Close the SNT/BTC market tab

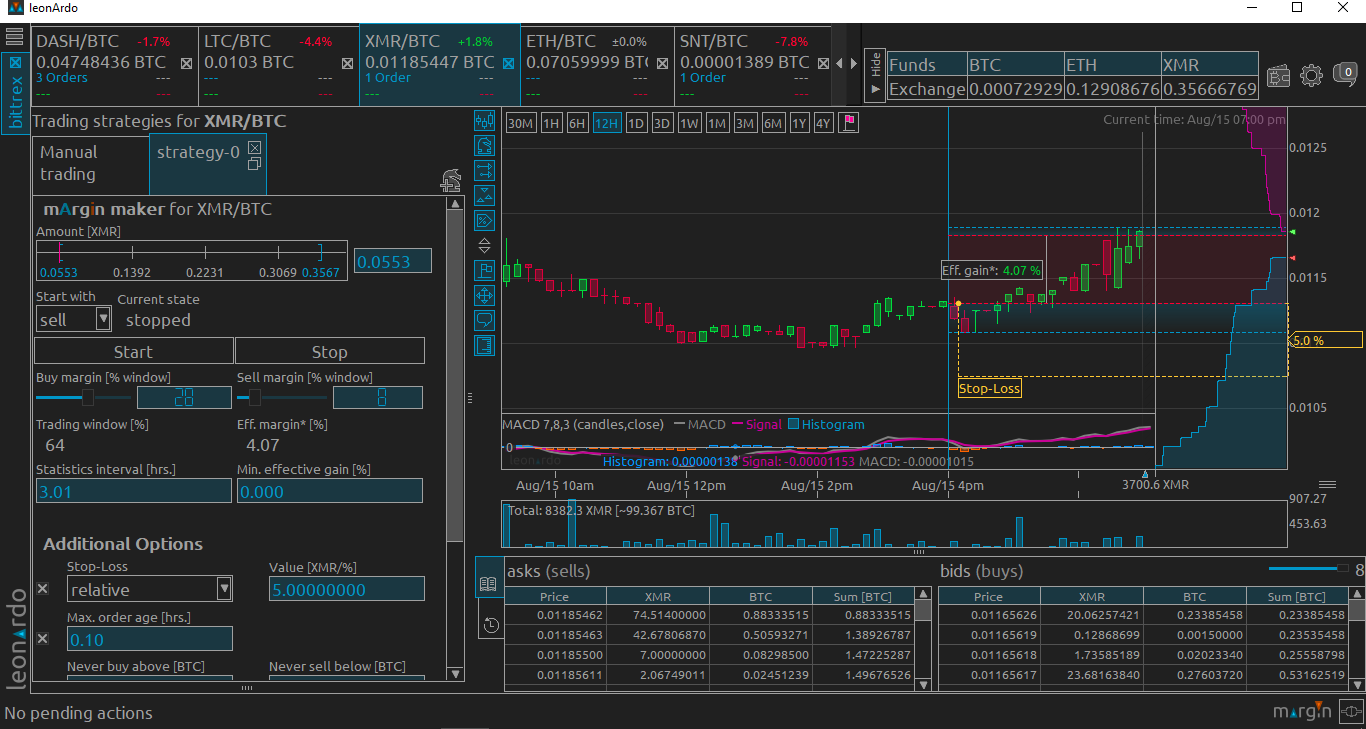click(822, 63)
